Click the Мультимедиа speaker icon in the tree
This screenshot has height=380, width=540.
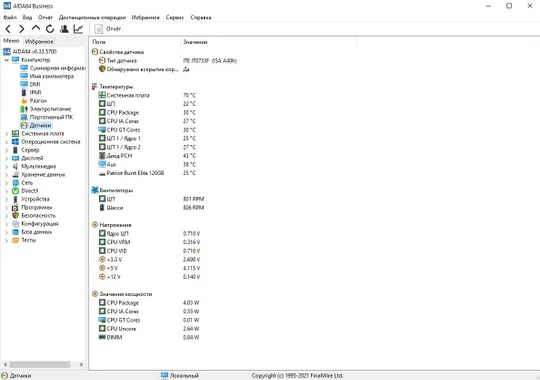pos(15,166)
